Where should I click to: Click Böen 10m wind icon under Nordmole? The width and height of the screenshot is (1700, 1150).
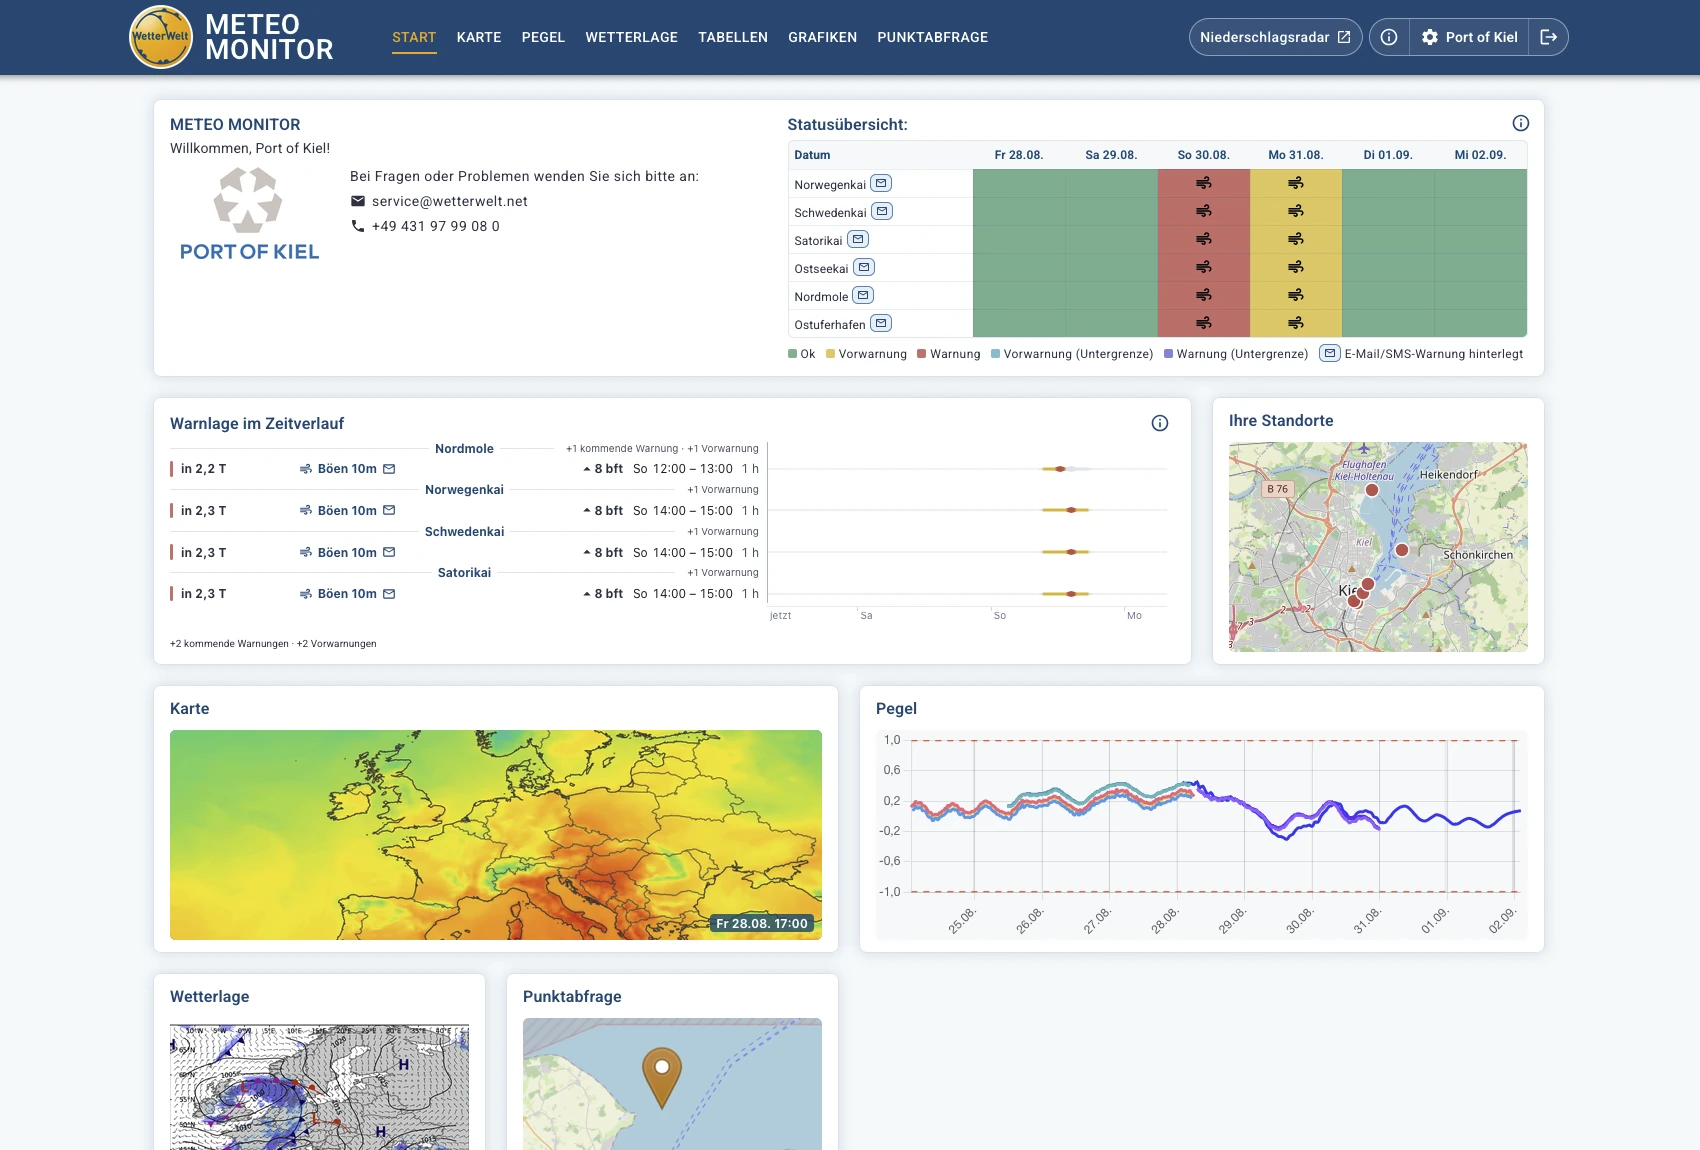pos(306,469)
